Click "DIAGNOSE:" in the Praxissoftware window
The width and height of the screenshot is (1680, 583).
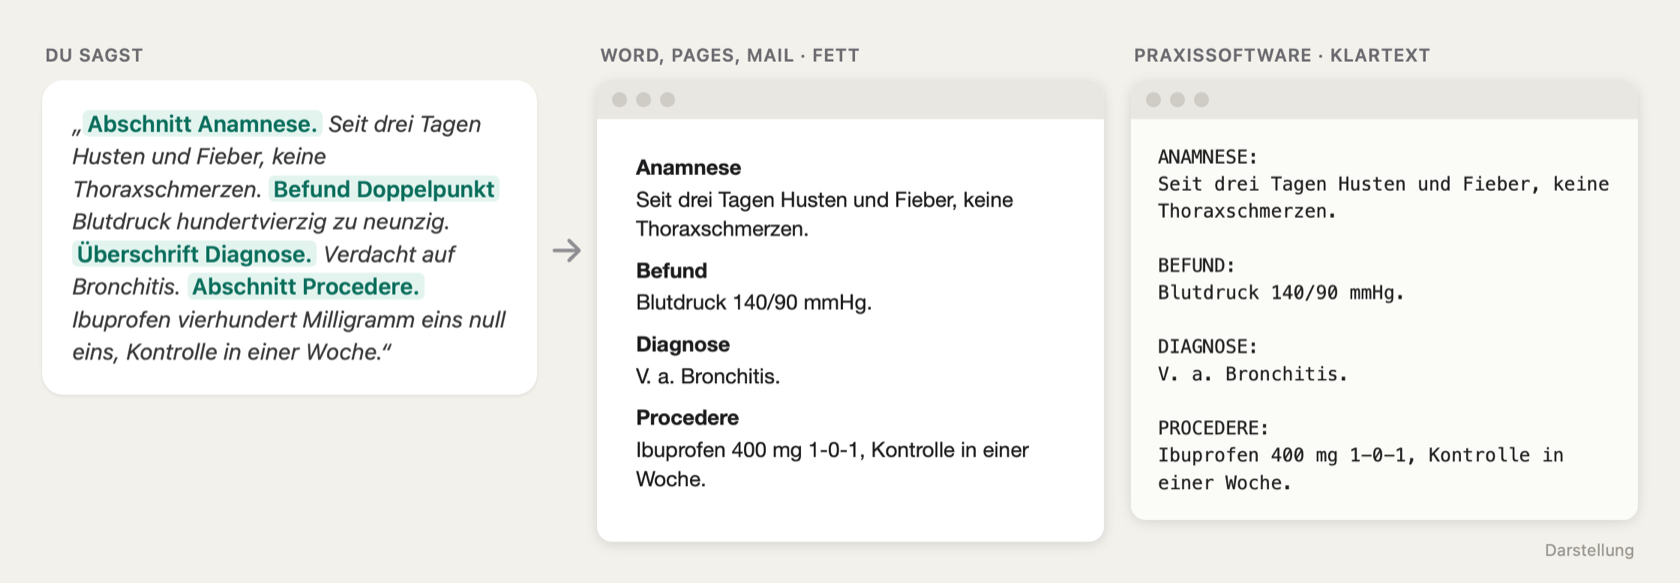coord(1207,347)
